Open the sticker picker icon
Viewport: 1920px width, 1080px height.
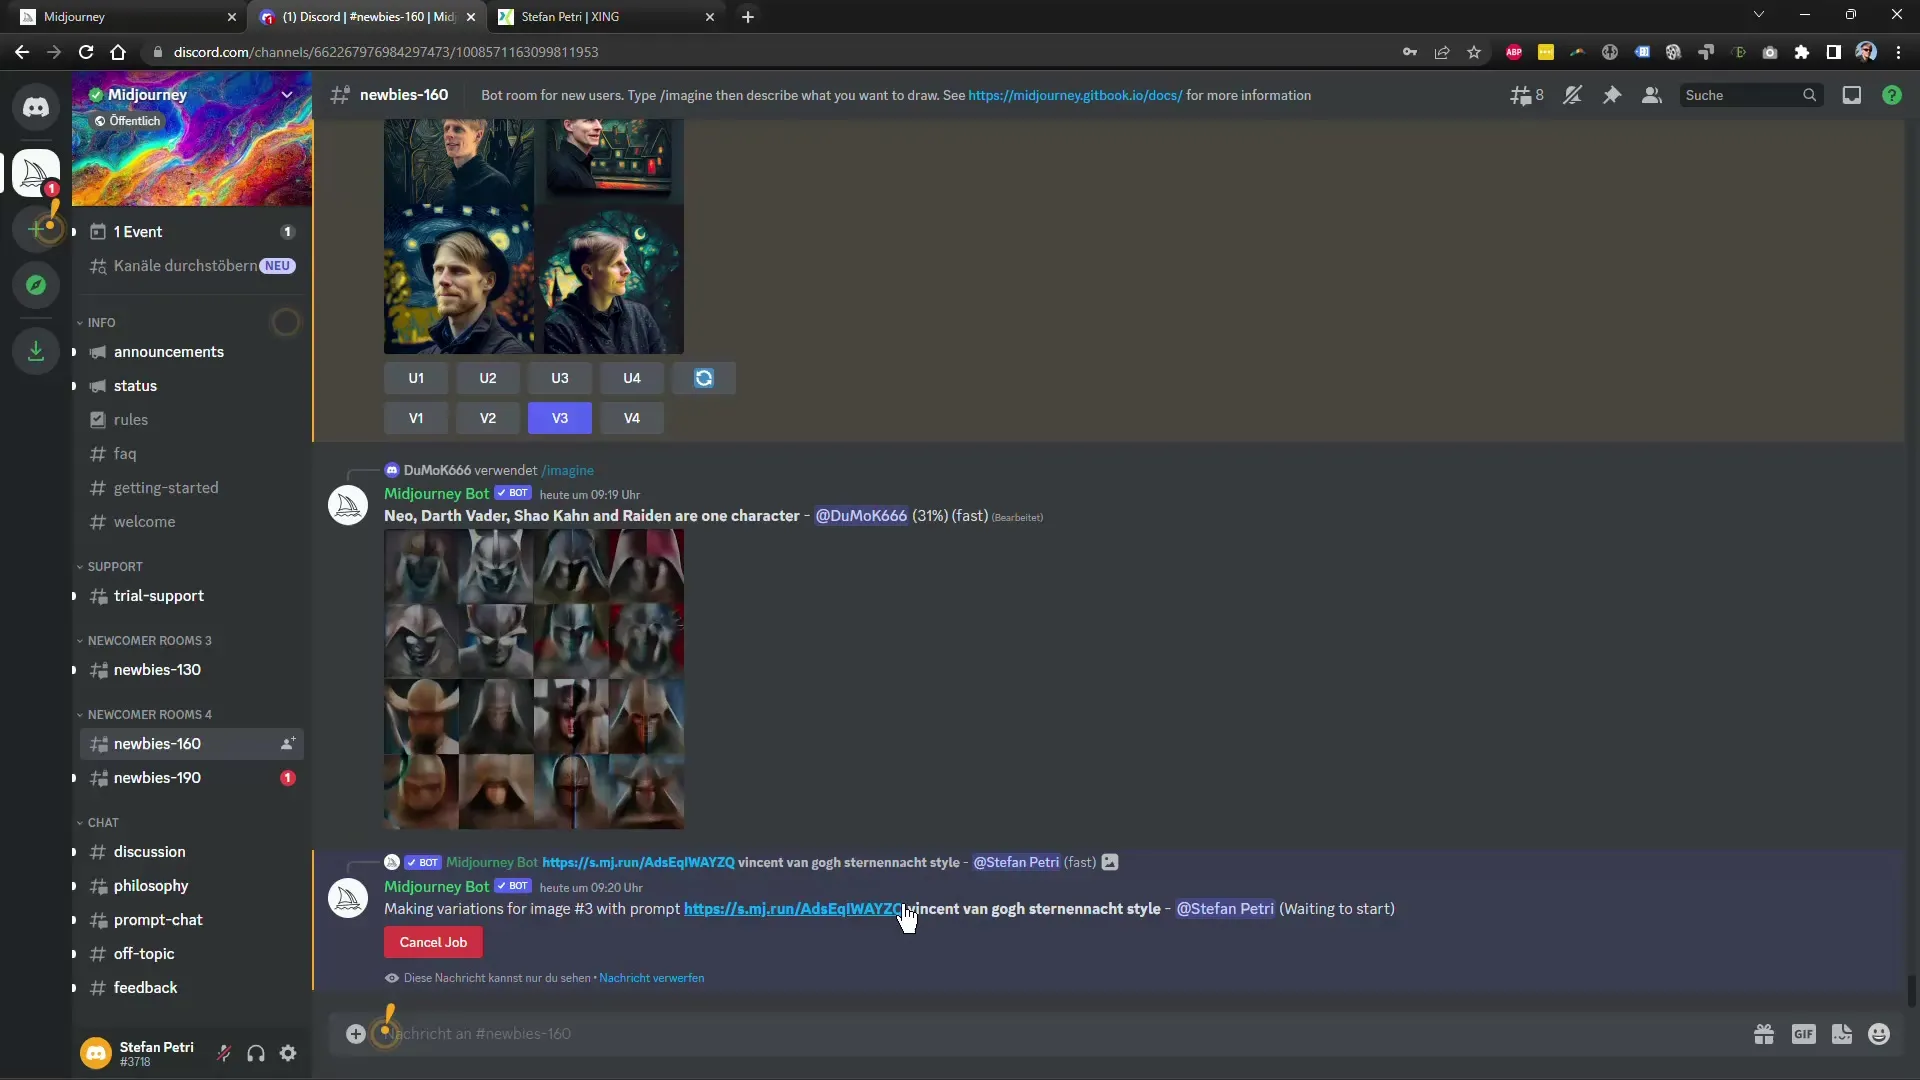1842,1034
